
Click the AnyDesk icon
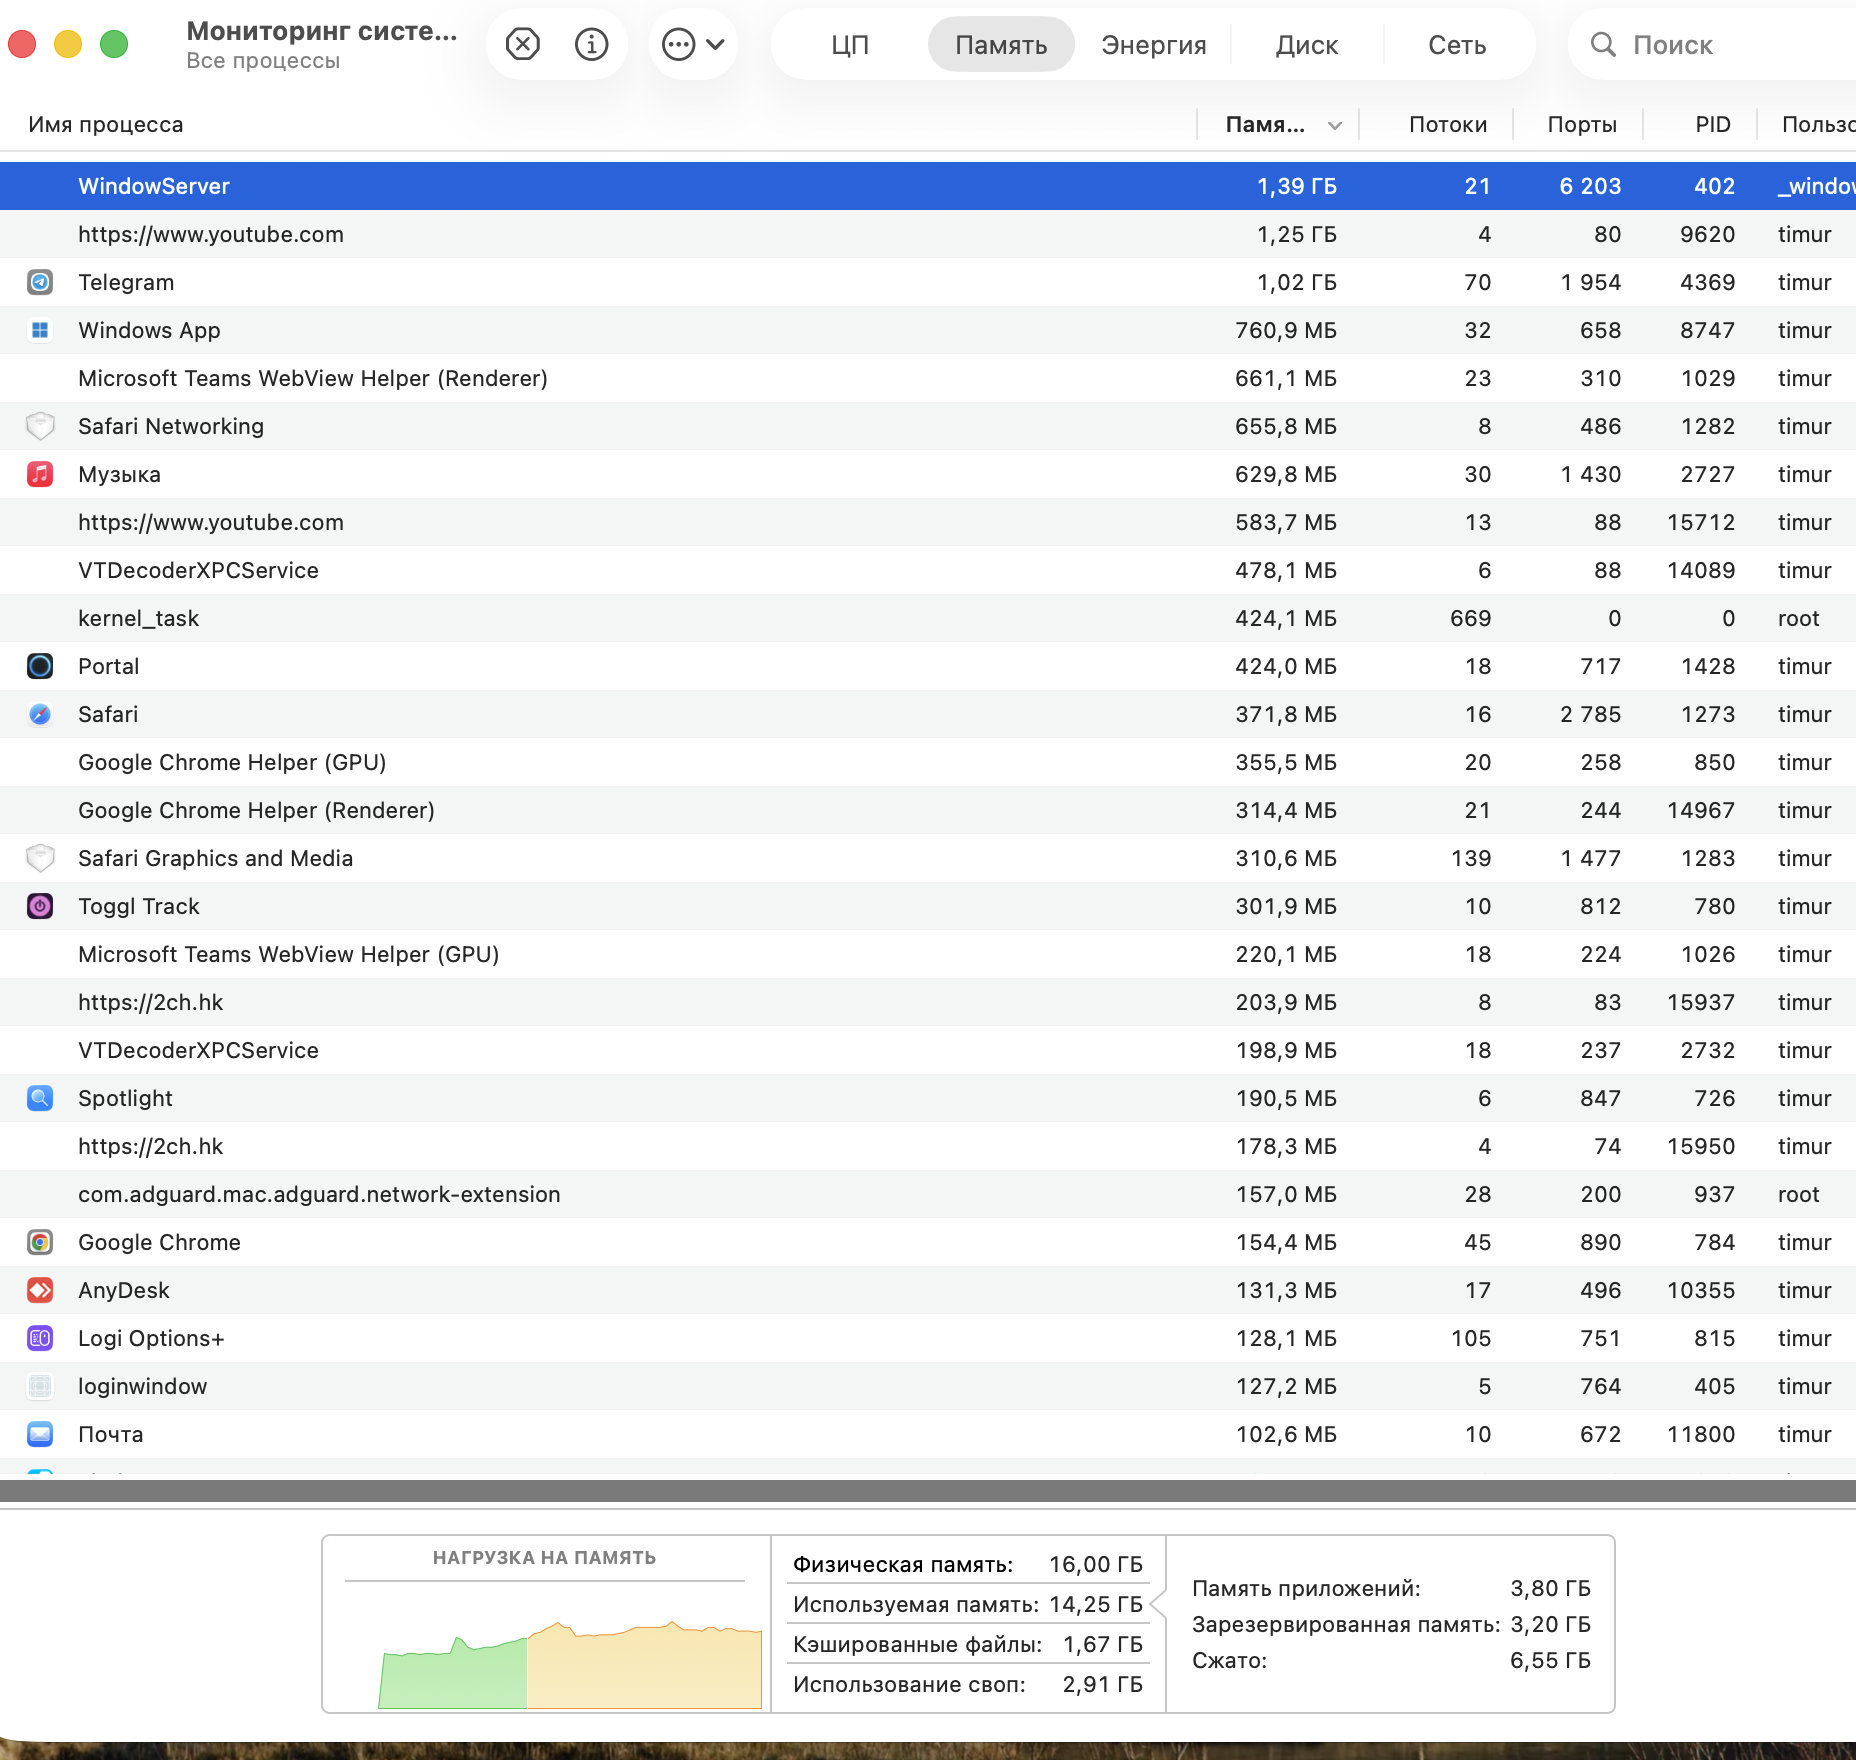pyautogui.click(x=40, y=1290)
